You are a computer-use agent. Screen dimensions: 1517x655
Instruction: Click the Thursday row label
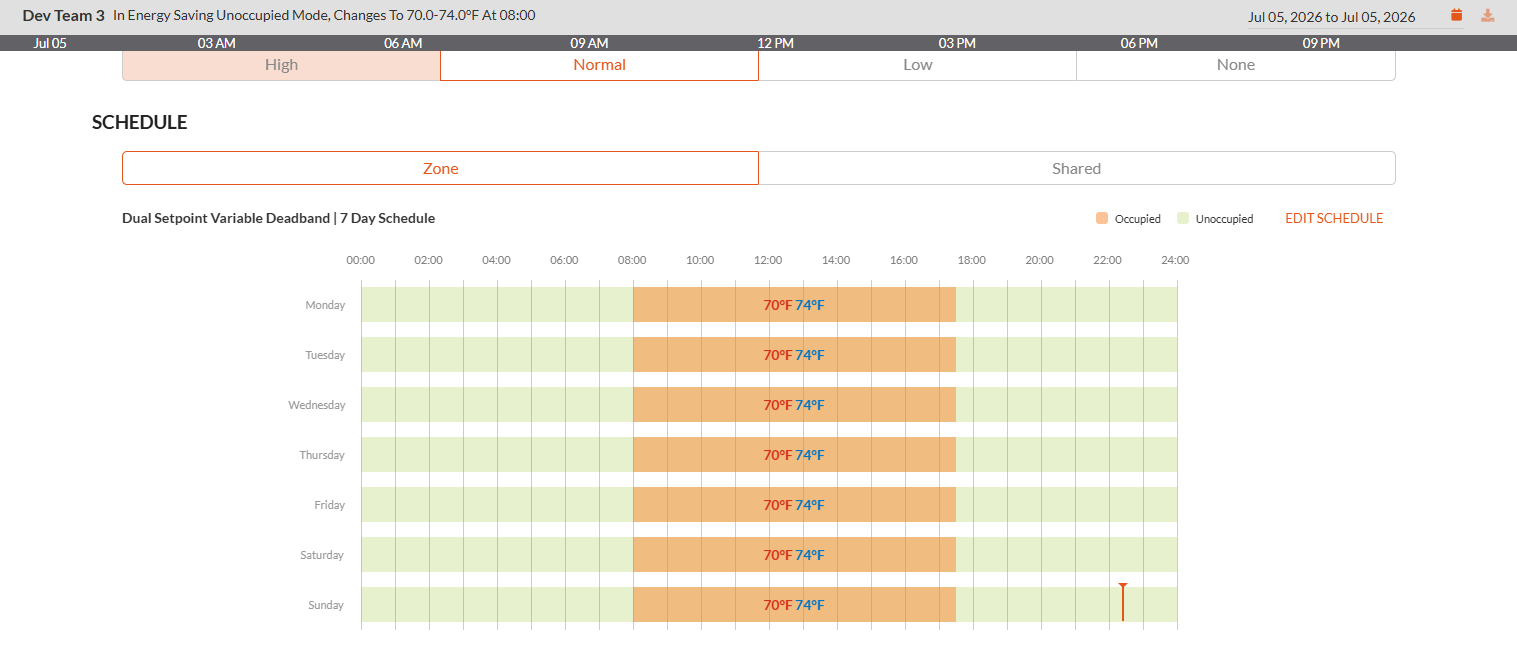pos(322,455)
